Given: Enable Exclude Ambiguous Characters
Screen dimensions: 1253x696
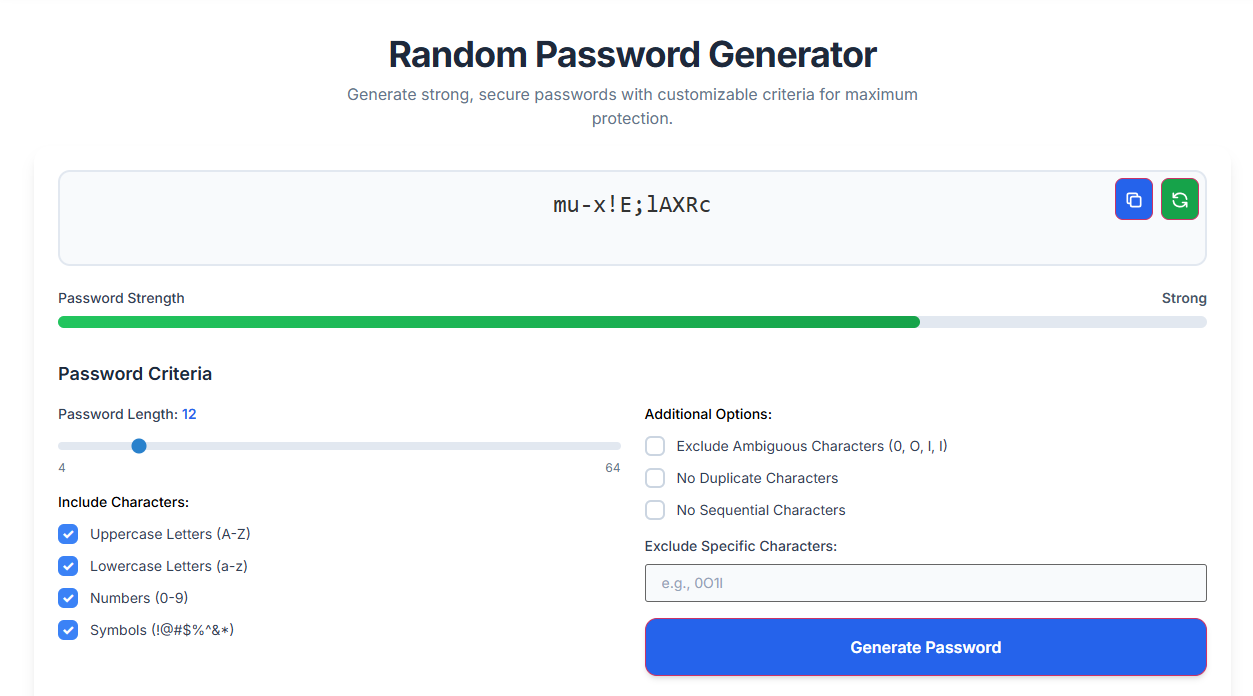Looking at the screenshot, I should pyautogui.click(x=655, y=446).
